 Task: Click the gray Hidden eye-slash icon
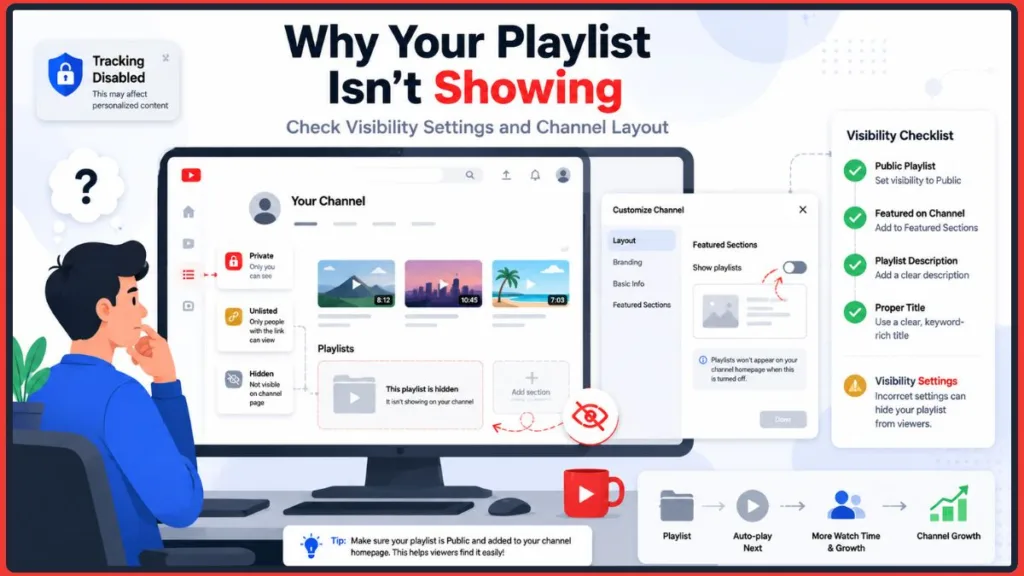pos(234,379)
